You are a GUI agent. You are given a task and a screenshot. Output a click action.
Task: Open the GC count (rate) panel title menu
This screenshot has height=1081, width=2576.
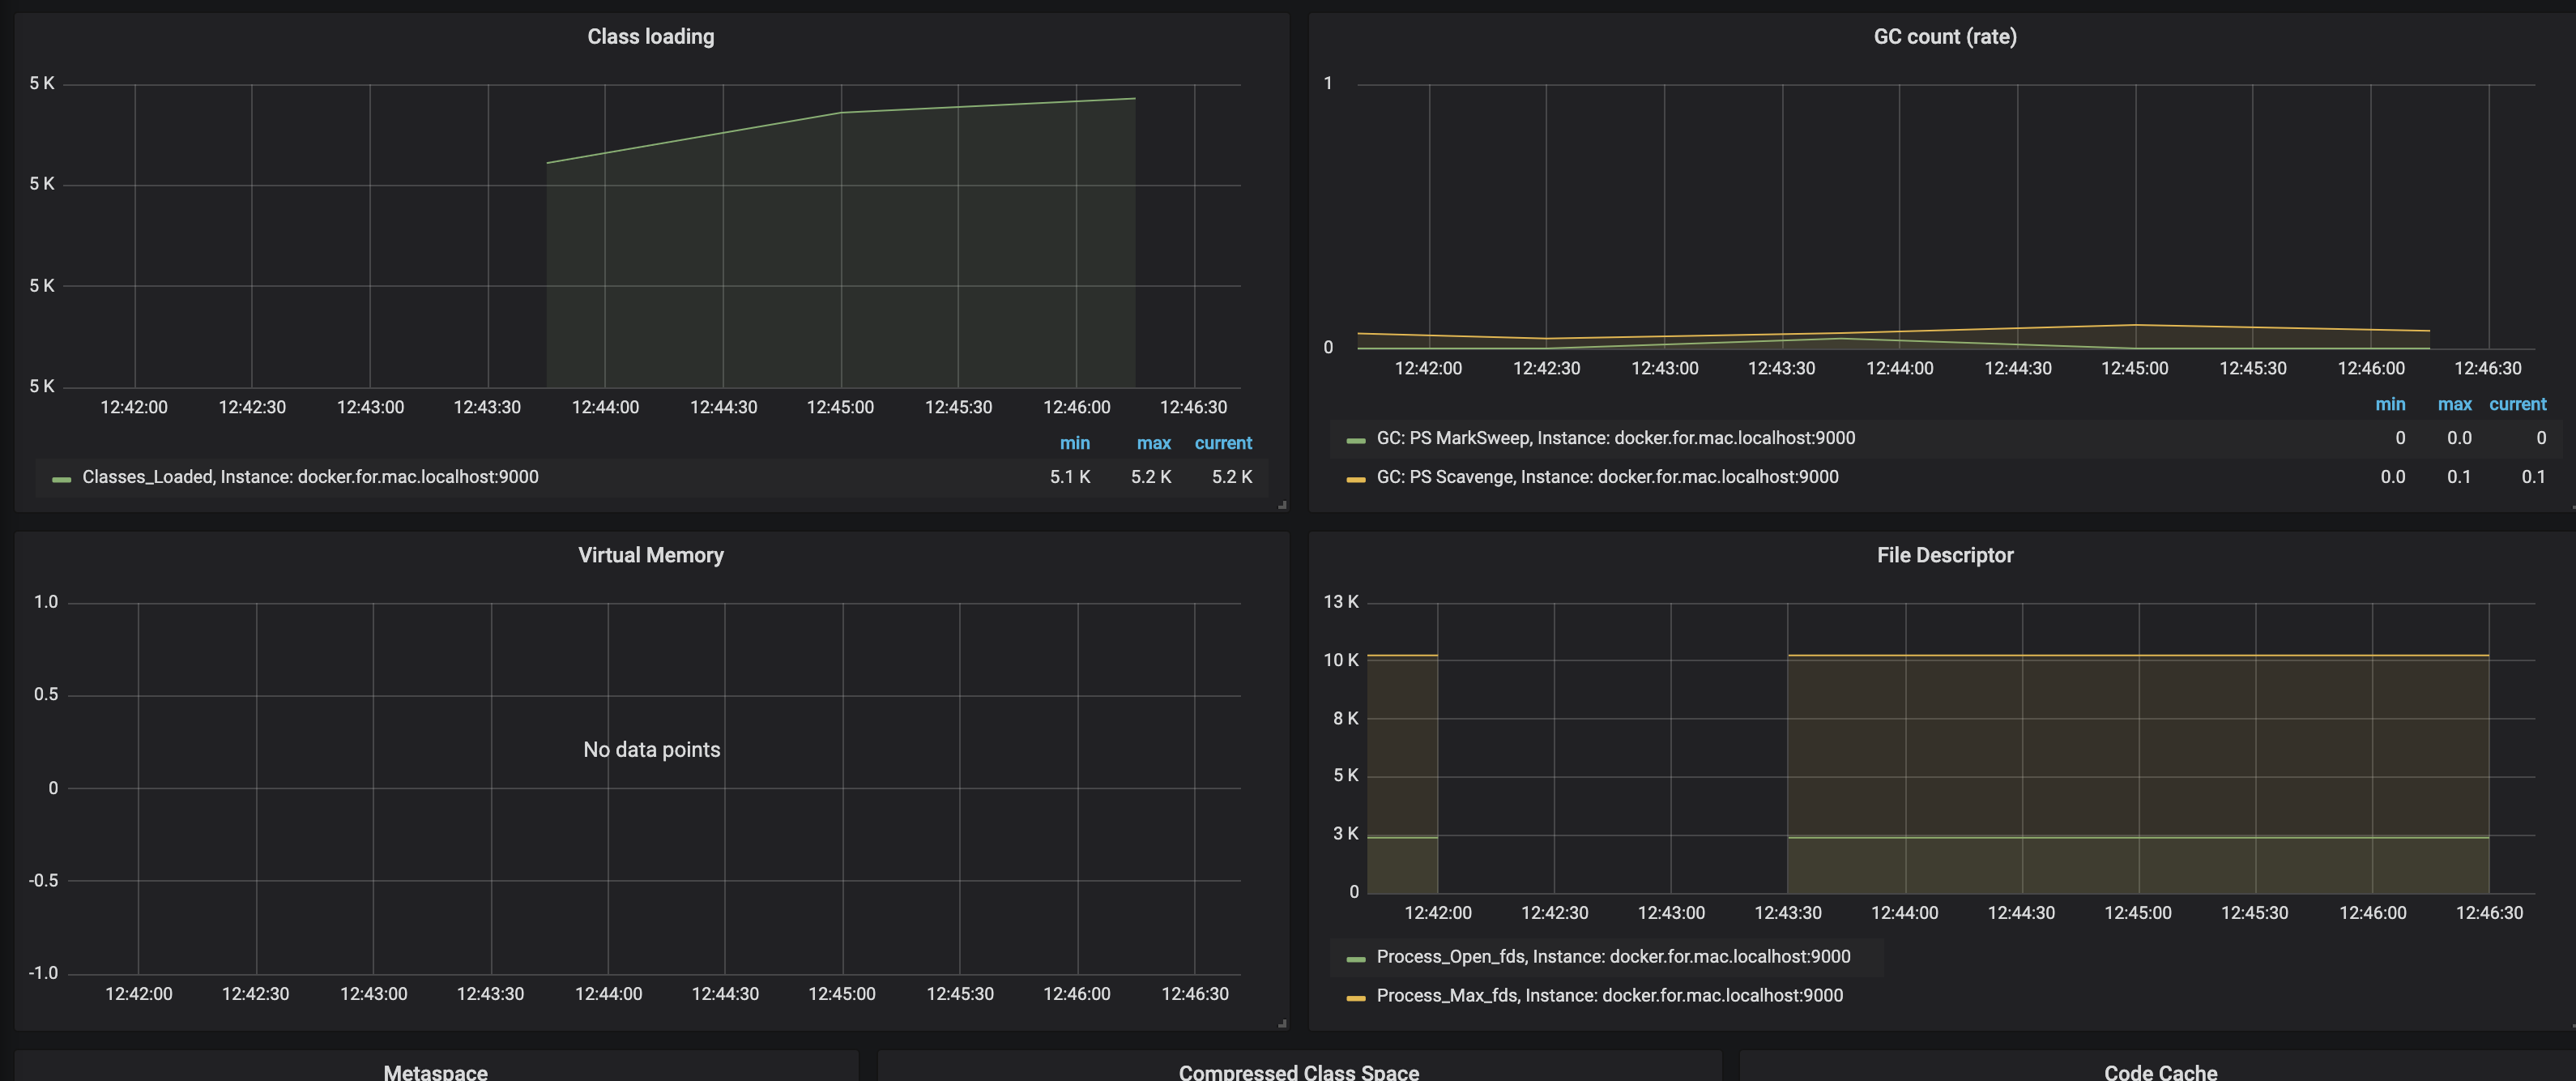pos(1944,37)
